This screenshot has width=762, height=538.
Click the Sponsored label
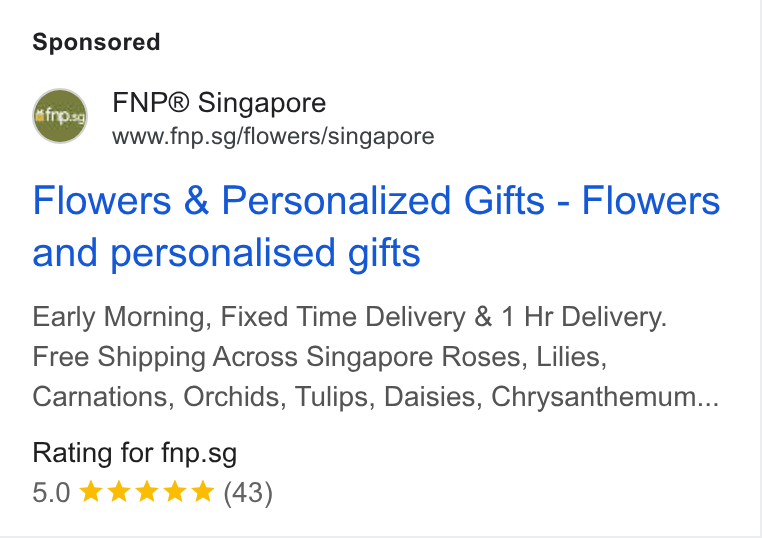click(x=96, y=42)
